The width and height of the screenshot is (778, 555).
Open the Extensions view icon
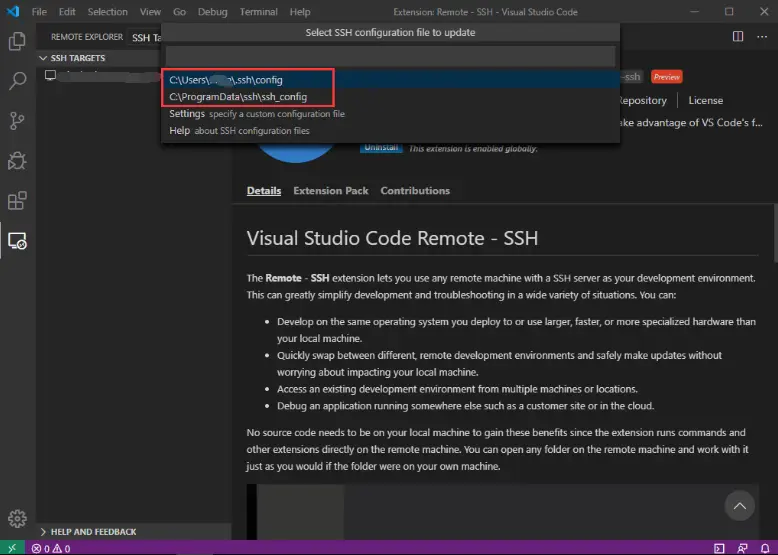click(x=17, y=201)
